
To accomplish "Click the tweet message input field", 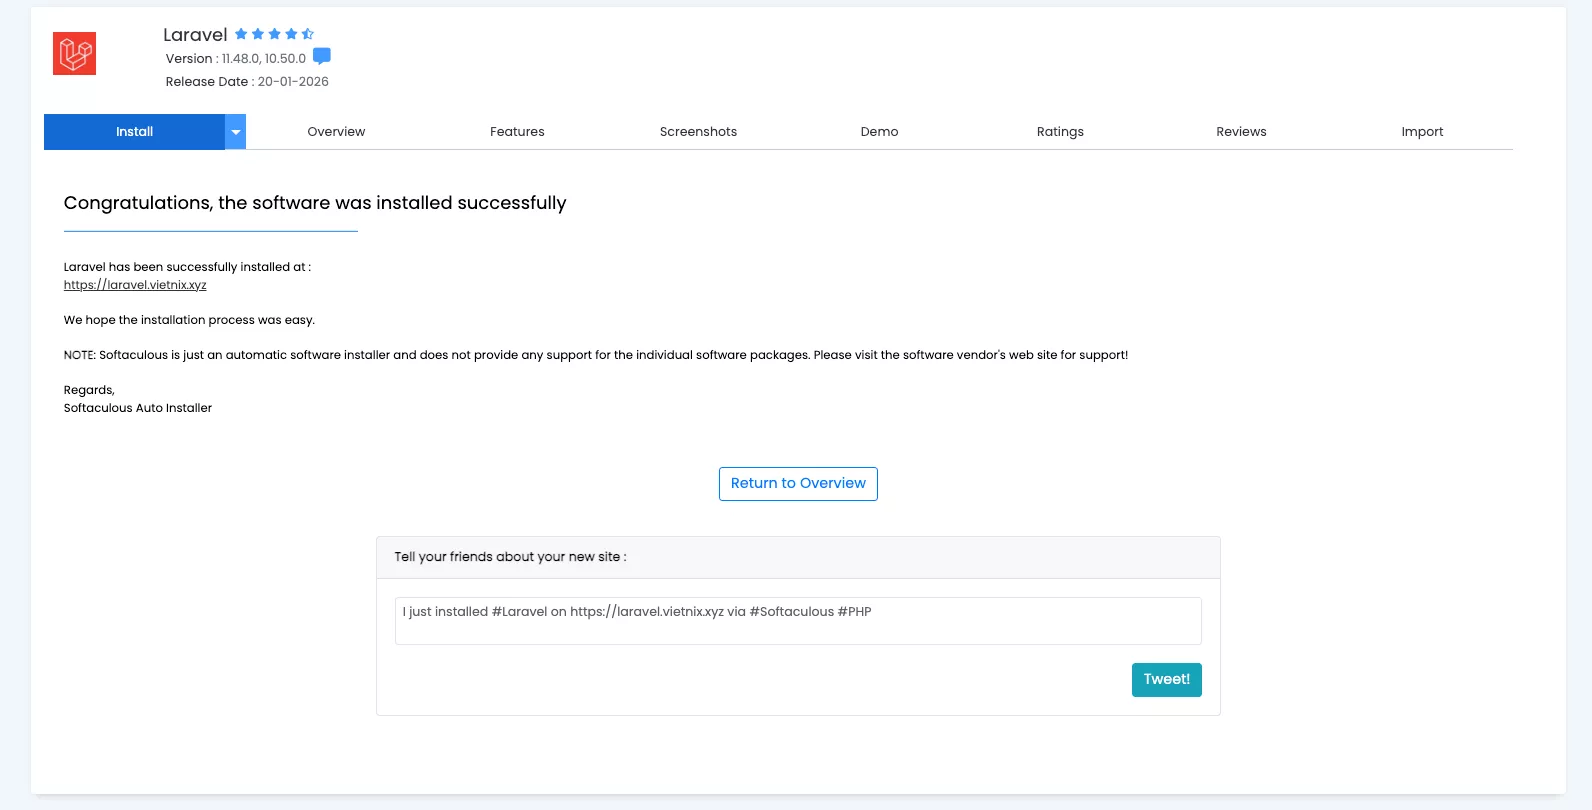I will (x=797, y=620).
